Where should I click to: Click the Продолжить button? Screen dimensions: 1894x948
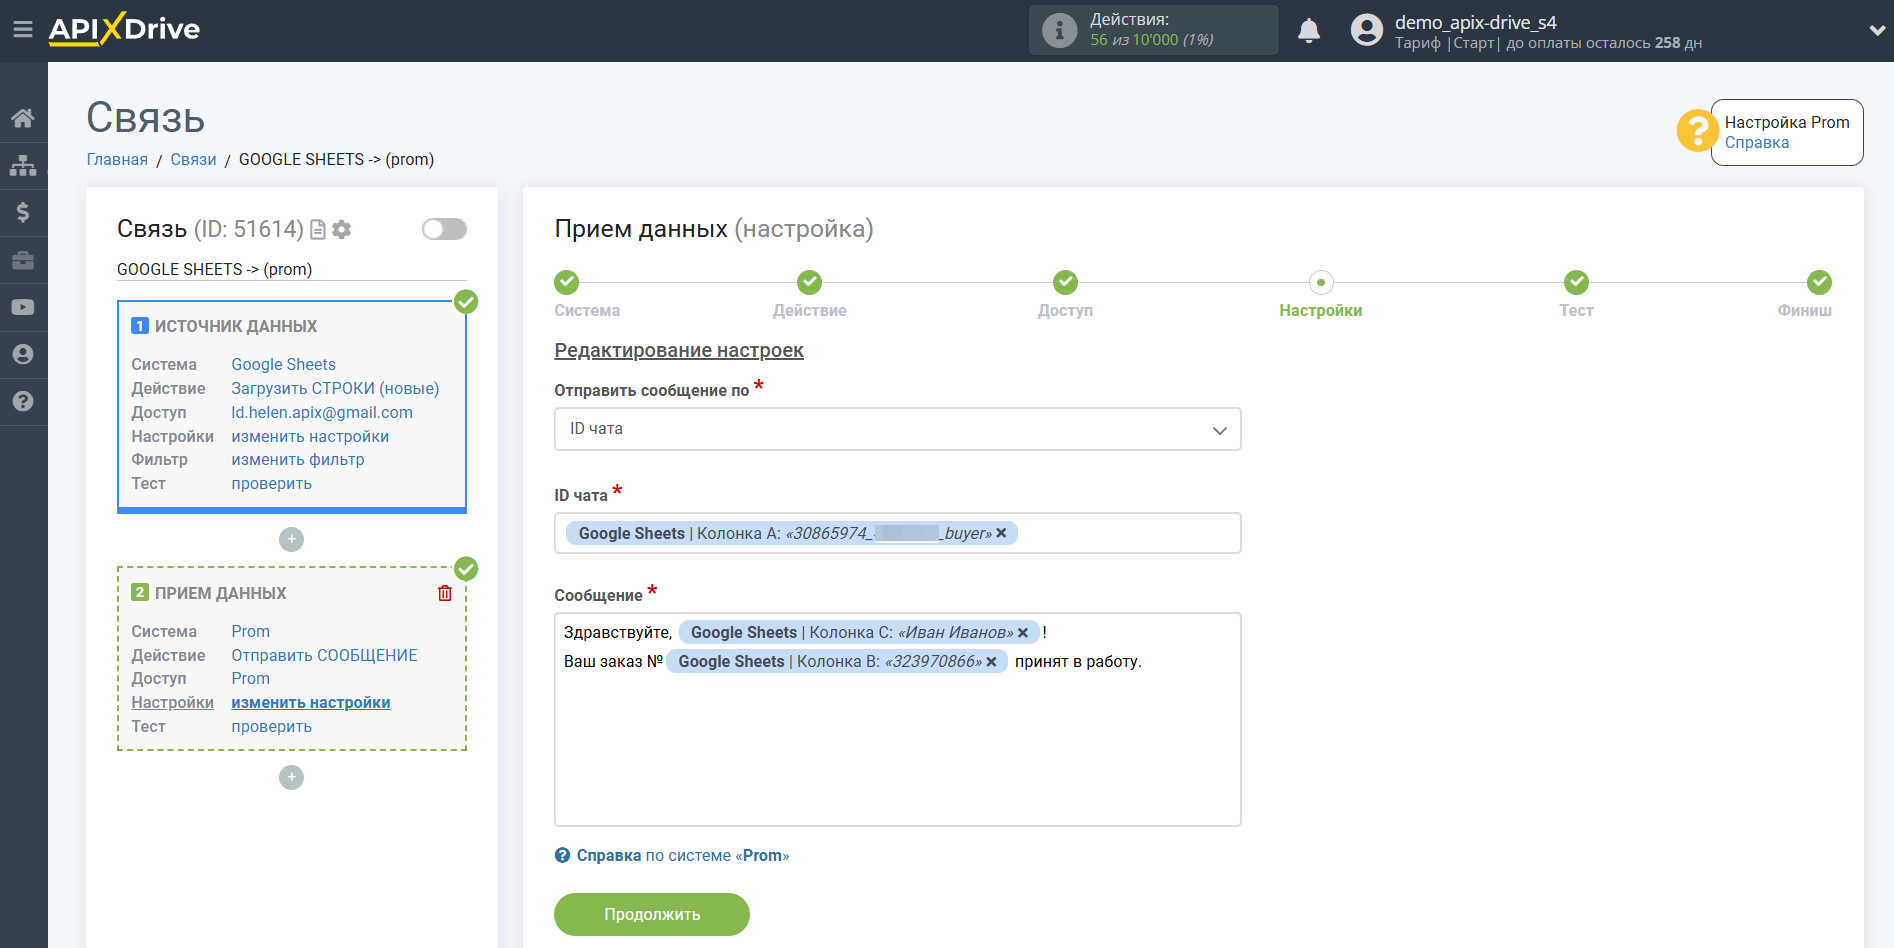(x=652, y=914)
